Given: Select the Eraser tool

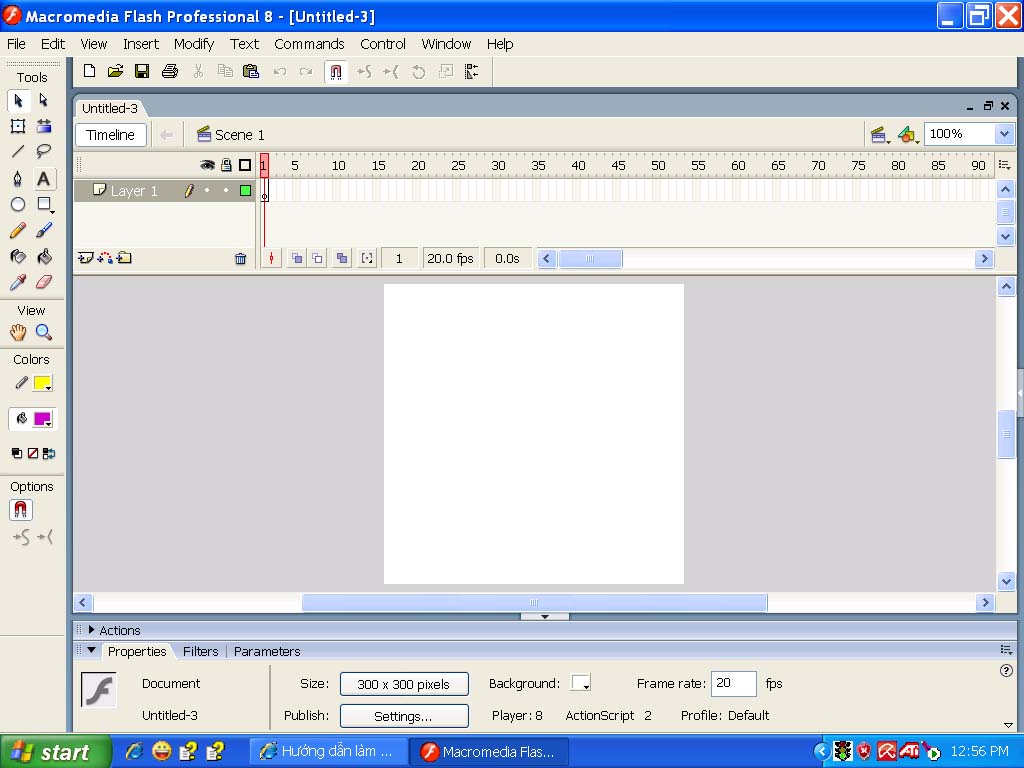Looking at the screenshot, I should click(x=44, y=282).
